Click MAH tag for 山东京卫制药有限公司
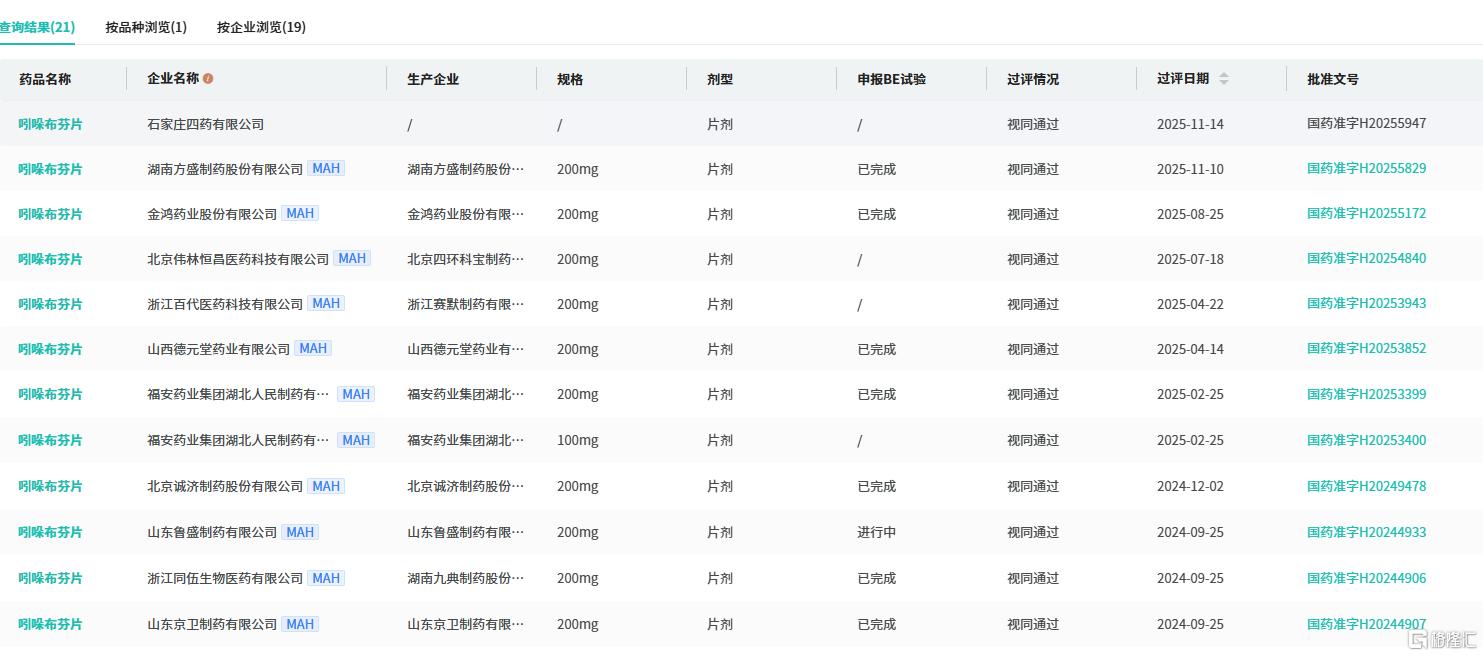Screen dimensions: 1483x656 300,624
